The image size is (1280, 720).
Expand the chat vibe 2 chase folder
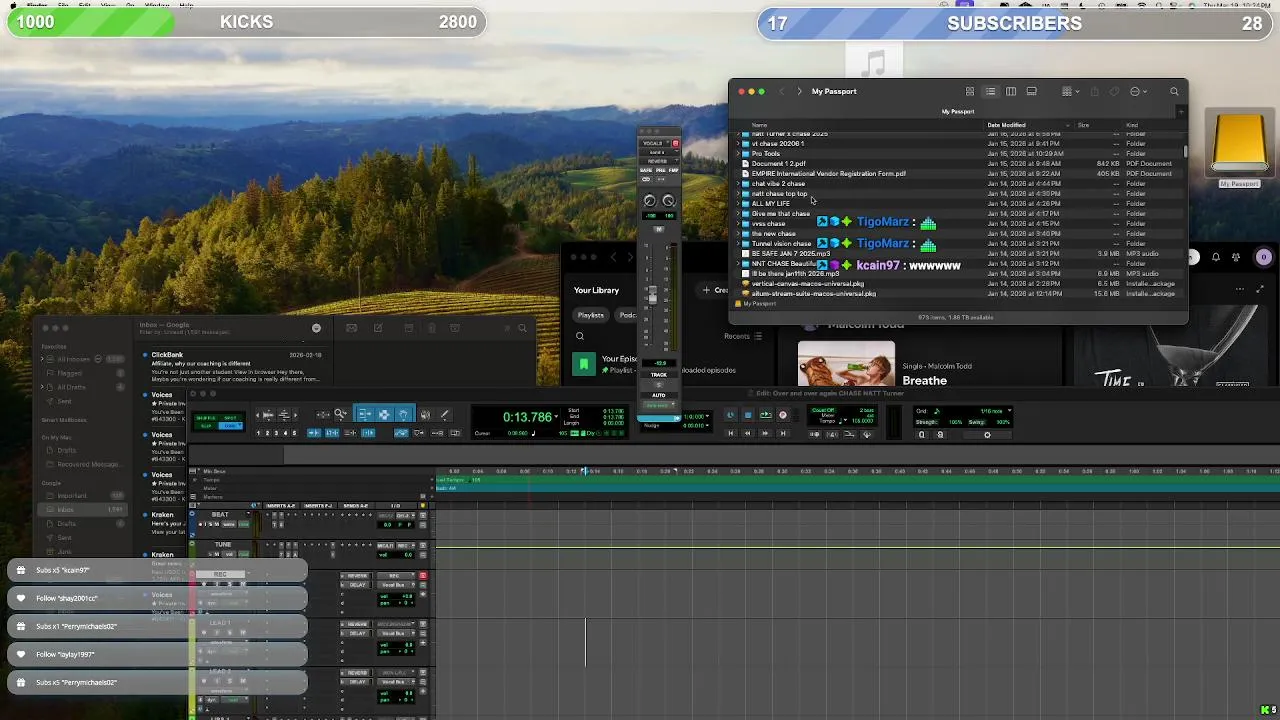pyautogui.click(x=738, y=184)
